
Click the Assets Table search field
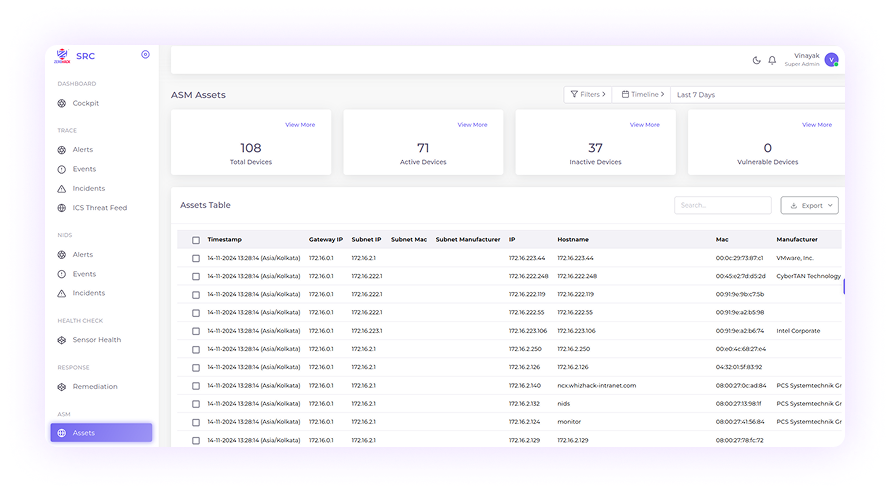[722, 205]
